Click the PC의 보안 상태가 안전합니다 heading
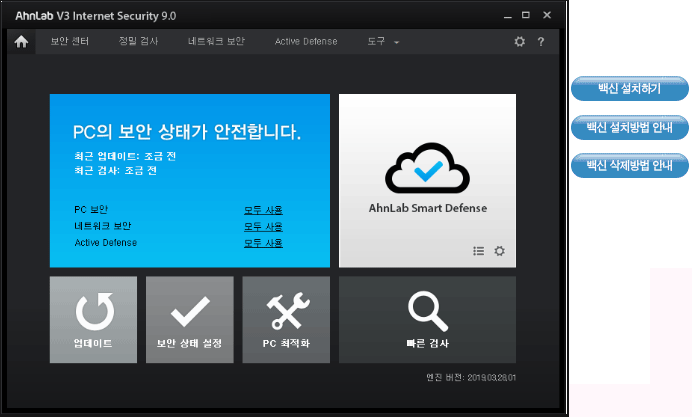The height and width of the screenshot is (417, 692). (187, 131)
